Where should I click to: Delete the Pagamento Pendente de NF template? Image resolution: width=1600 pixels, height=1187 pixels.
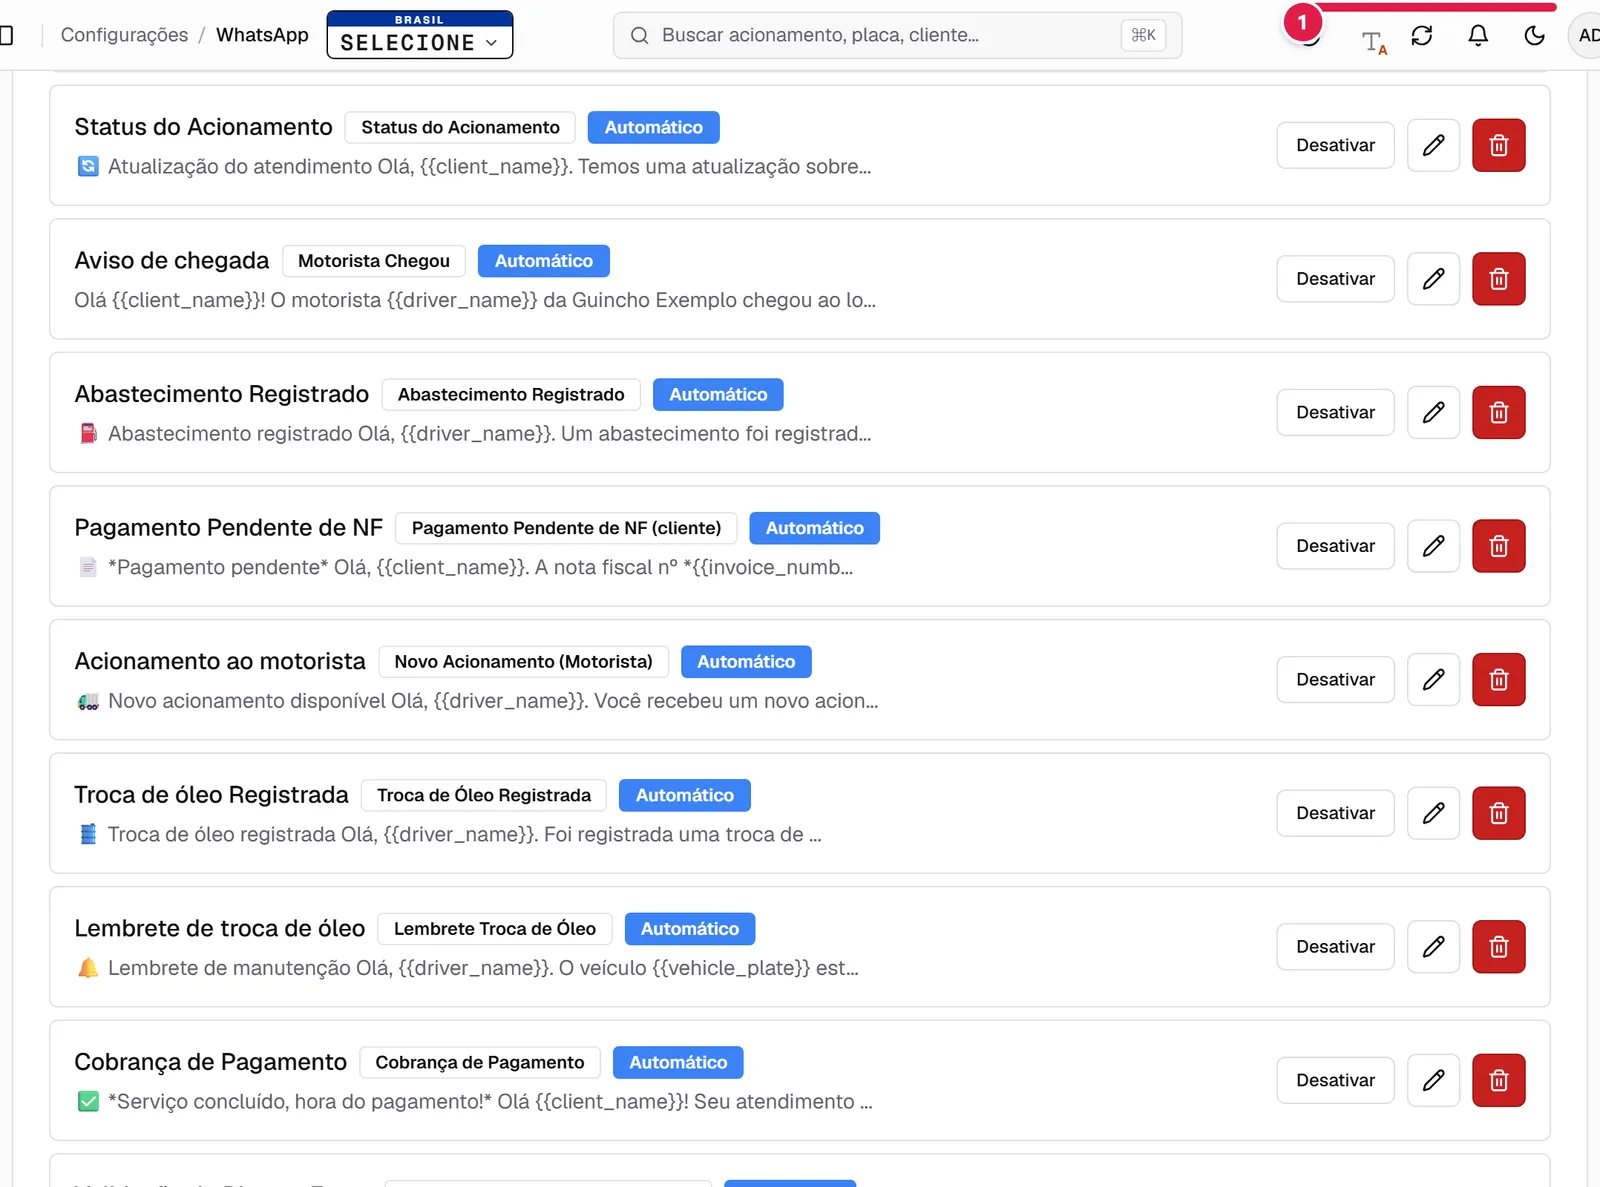(1498, 546)
